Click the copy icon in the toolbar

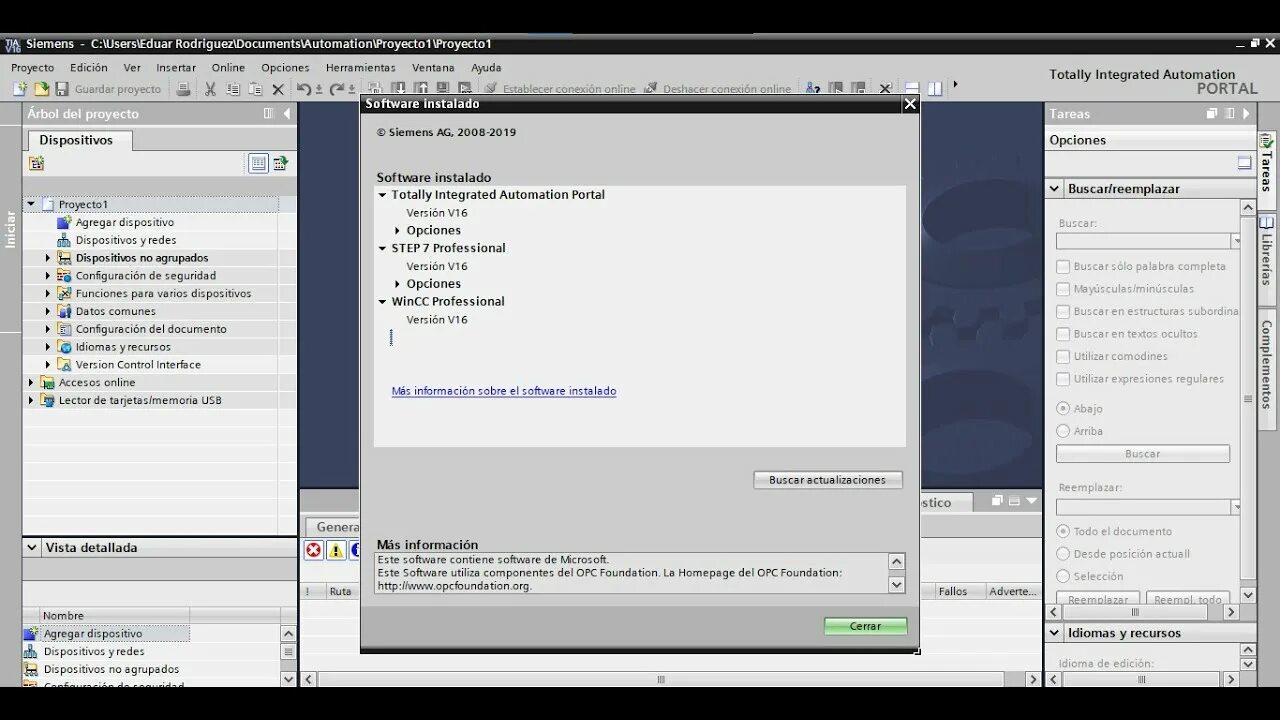coord(232,89)
